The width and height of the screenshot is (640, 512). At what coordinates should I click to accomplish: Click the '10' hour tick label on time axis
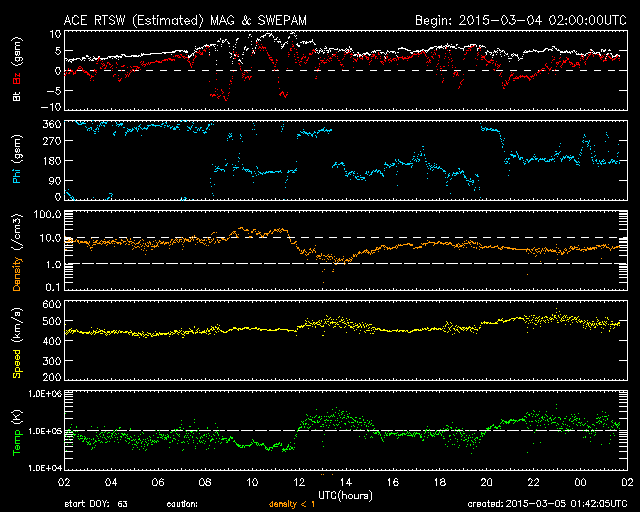(252, 483)
